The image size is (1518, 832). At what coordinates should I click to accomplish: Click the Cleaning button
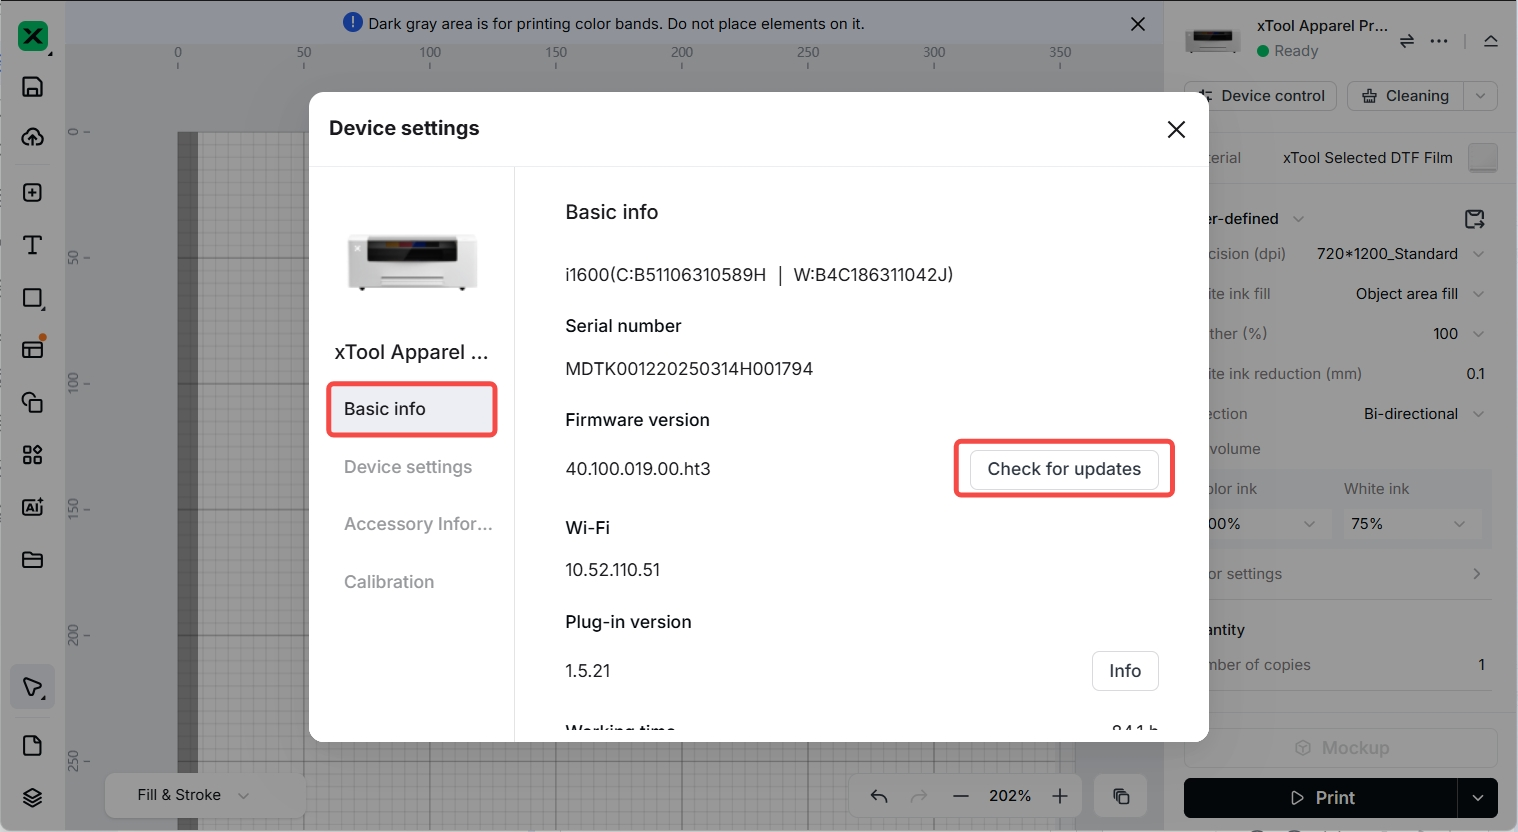pos(1406,96)
